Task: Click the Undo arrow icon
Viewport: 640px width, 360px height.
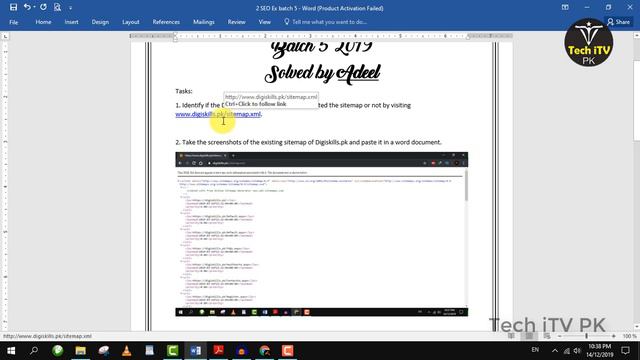Action: (x=27, y=7)
